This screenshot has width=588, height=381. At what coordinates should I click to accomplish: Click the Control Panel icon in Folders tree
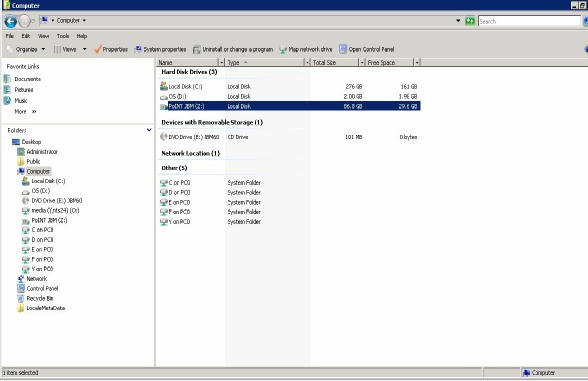pyautogui.click(x=21, y=288)
